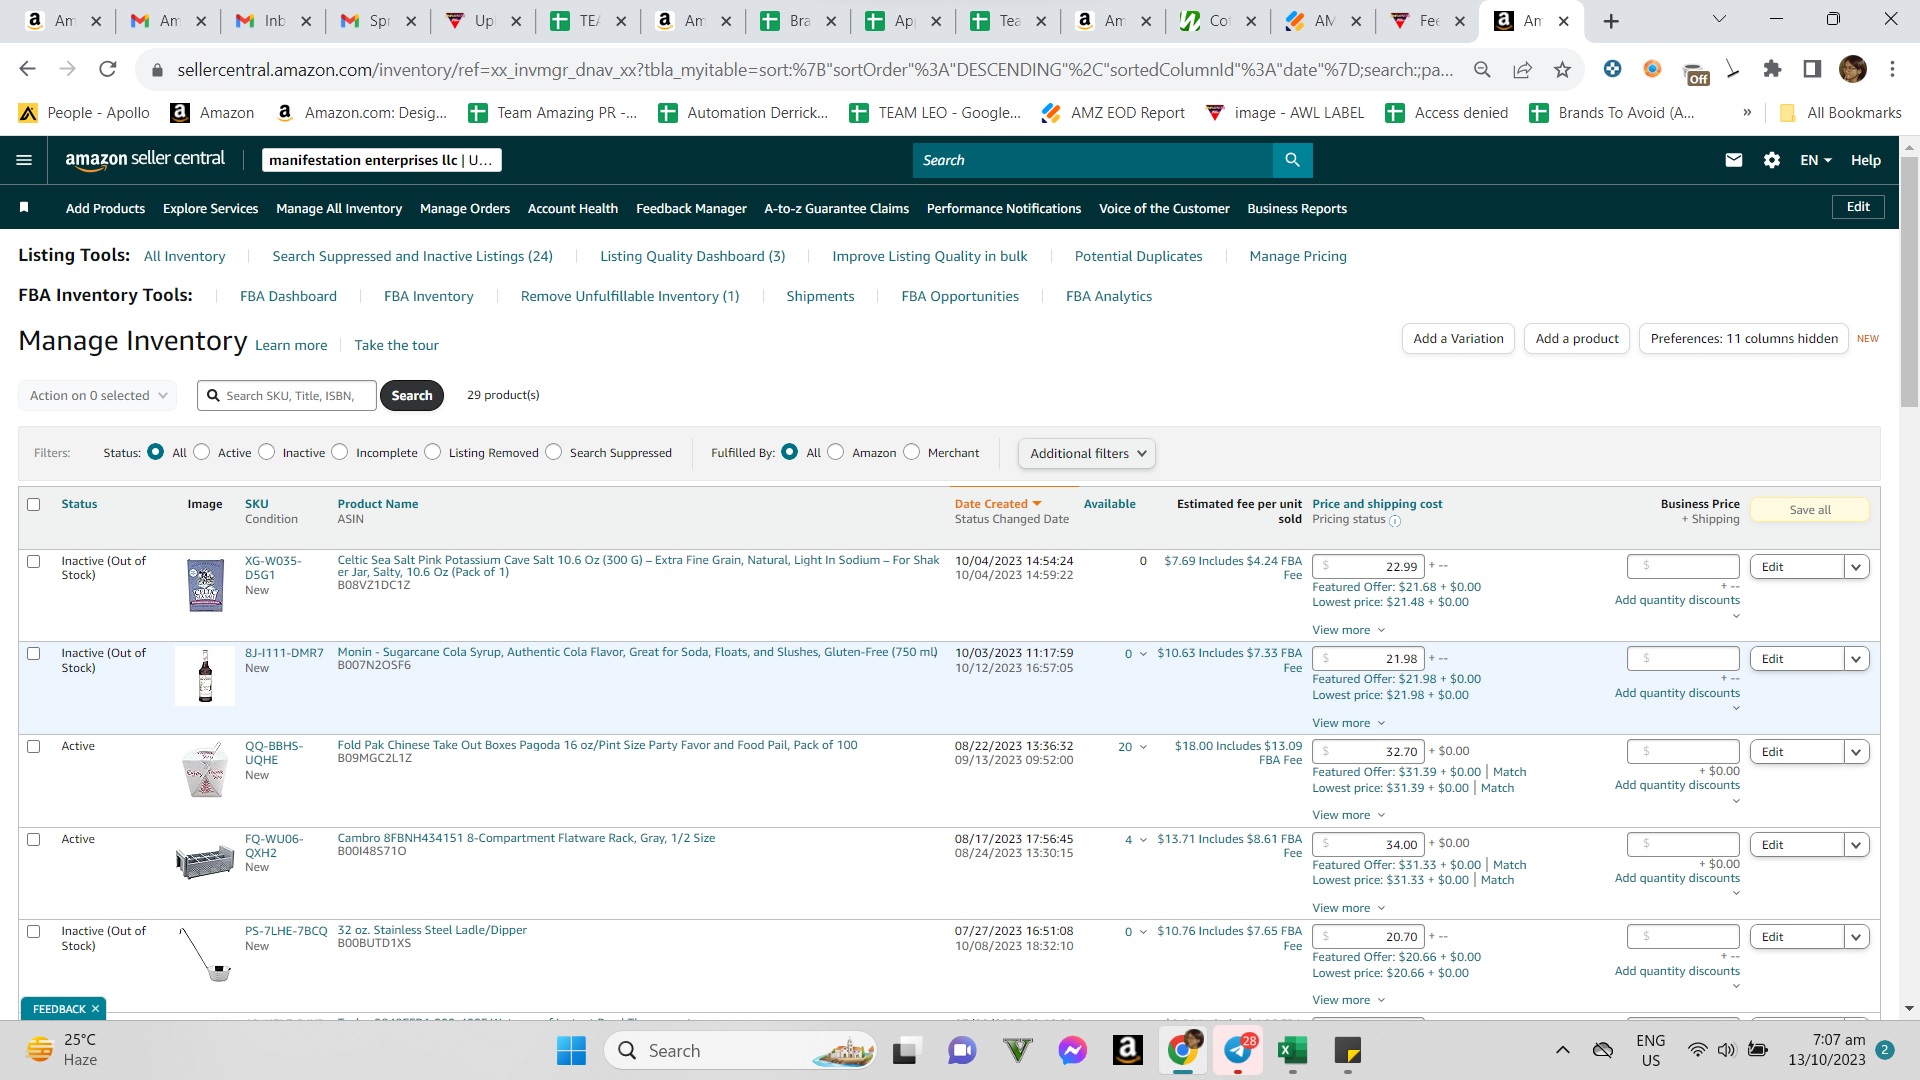
Task: Select the Celtic Sea Salt row checkbox
Action: pos(33,562)
